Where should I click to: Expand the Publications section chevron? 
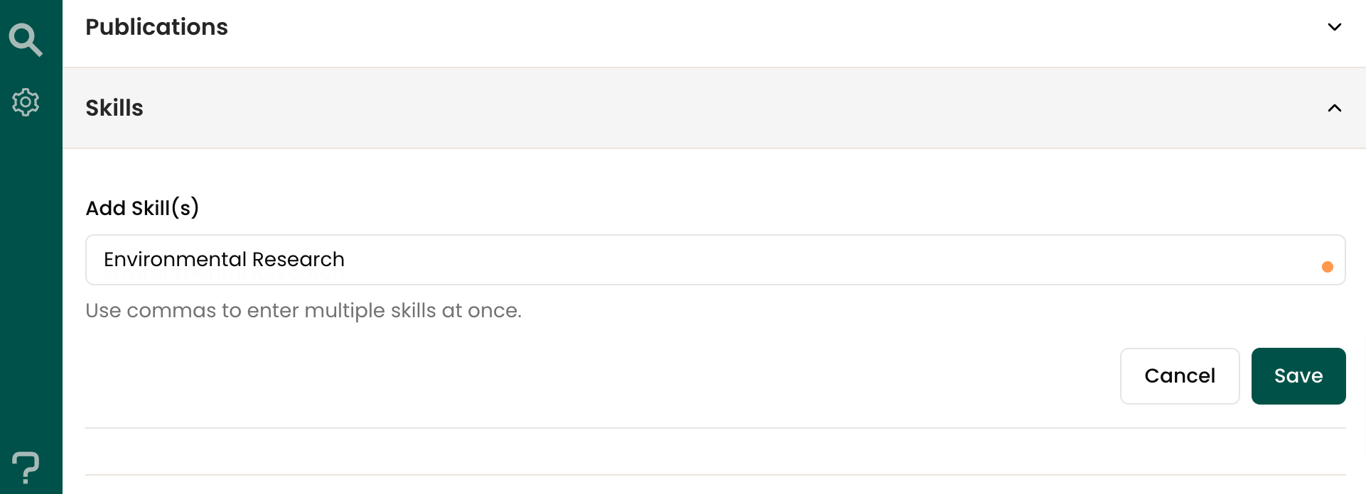pyautogui.click(x=1334, y=27)
